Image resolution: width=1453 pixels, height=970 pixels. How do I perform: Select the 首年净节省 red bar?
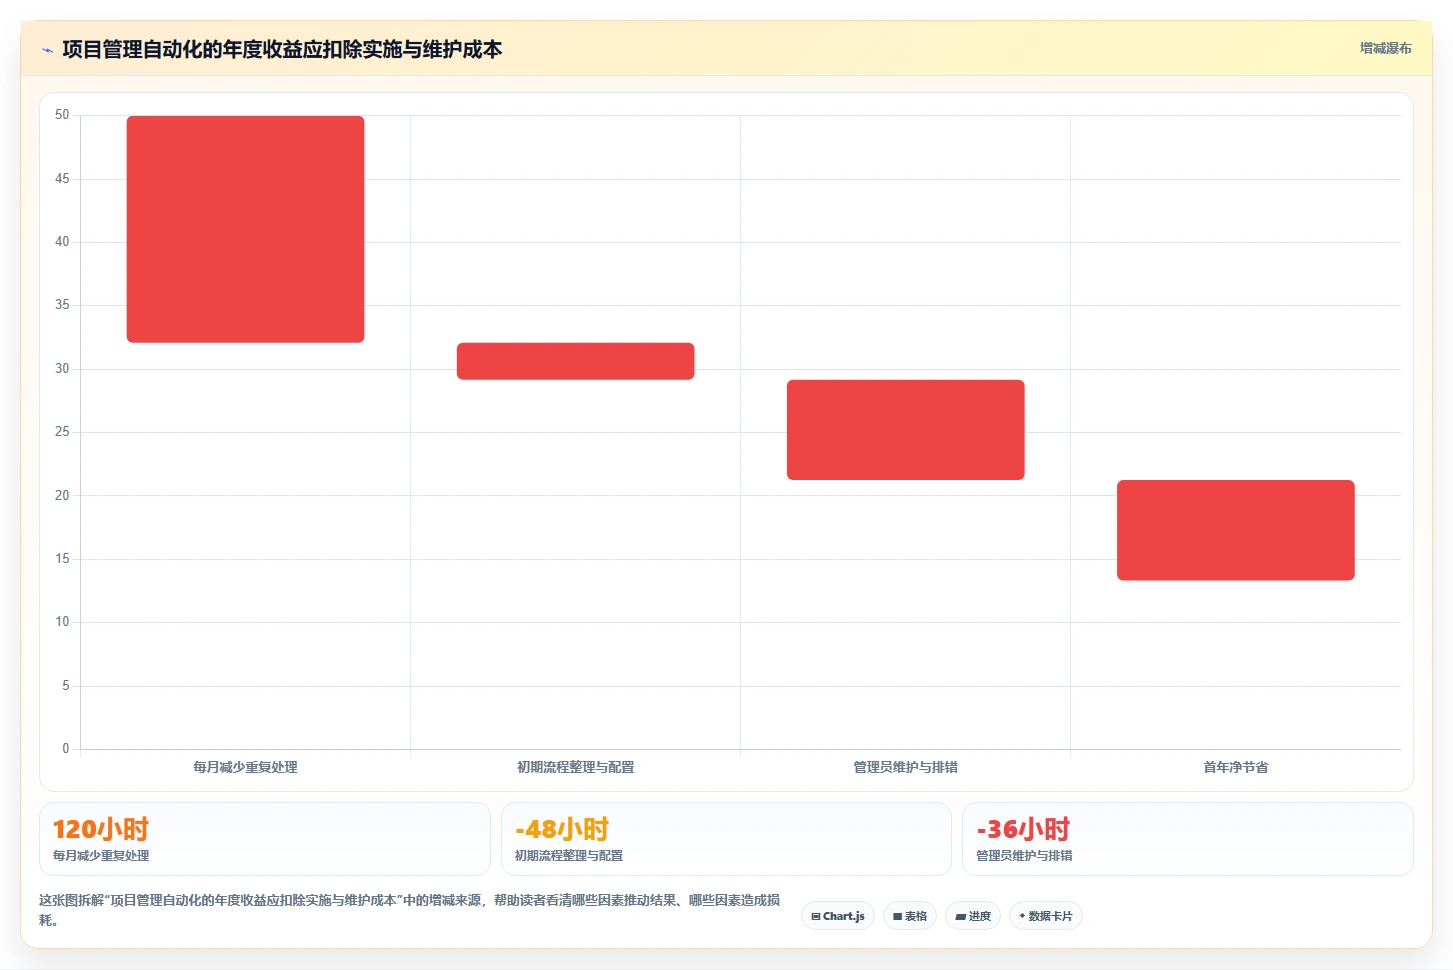click(1235, 530)
